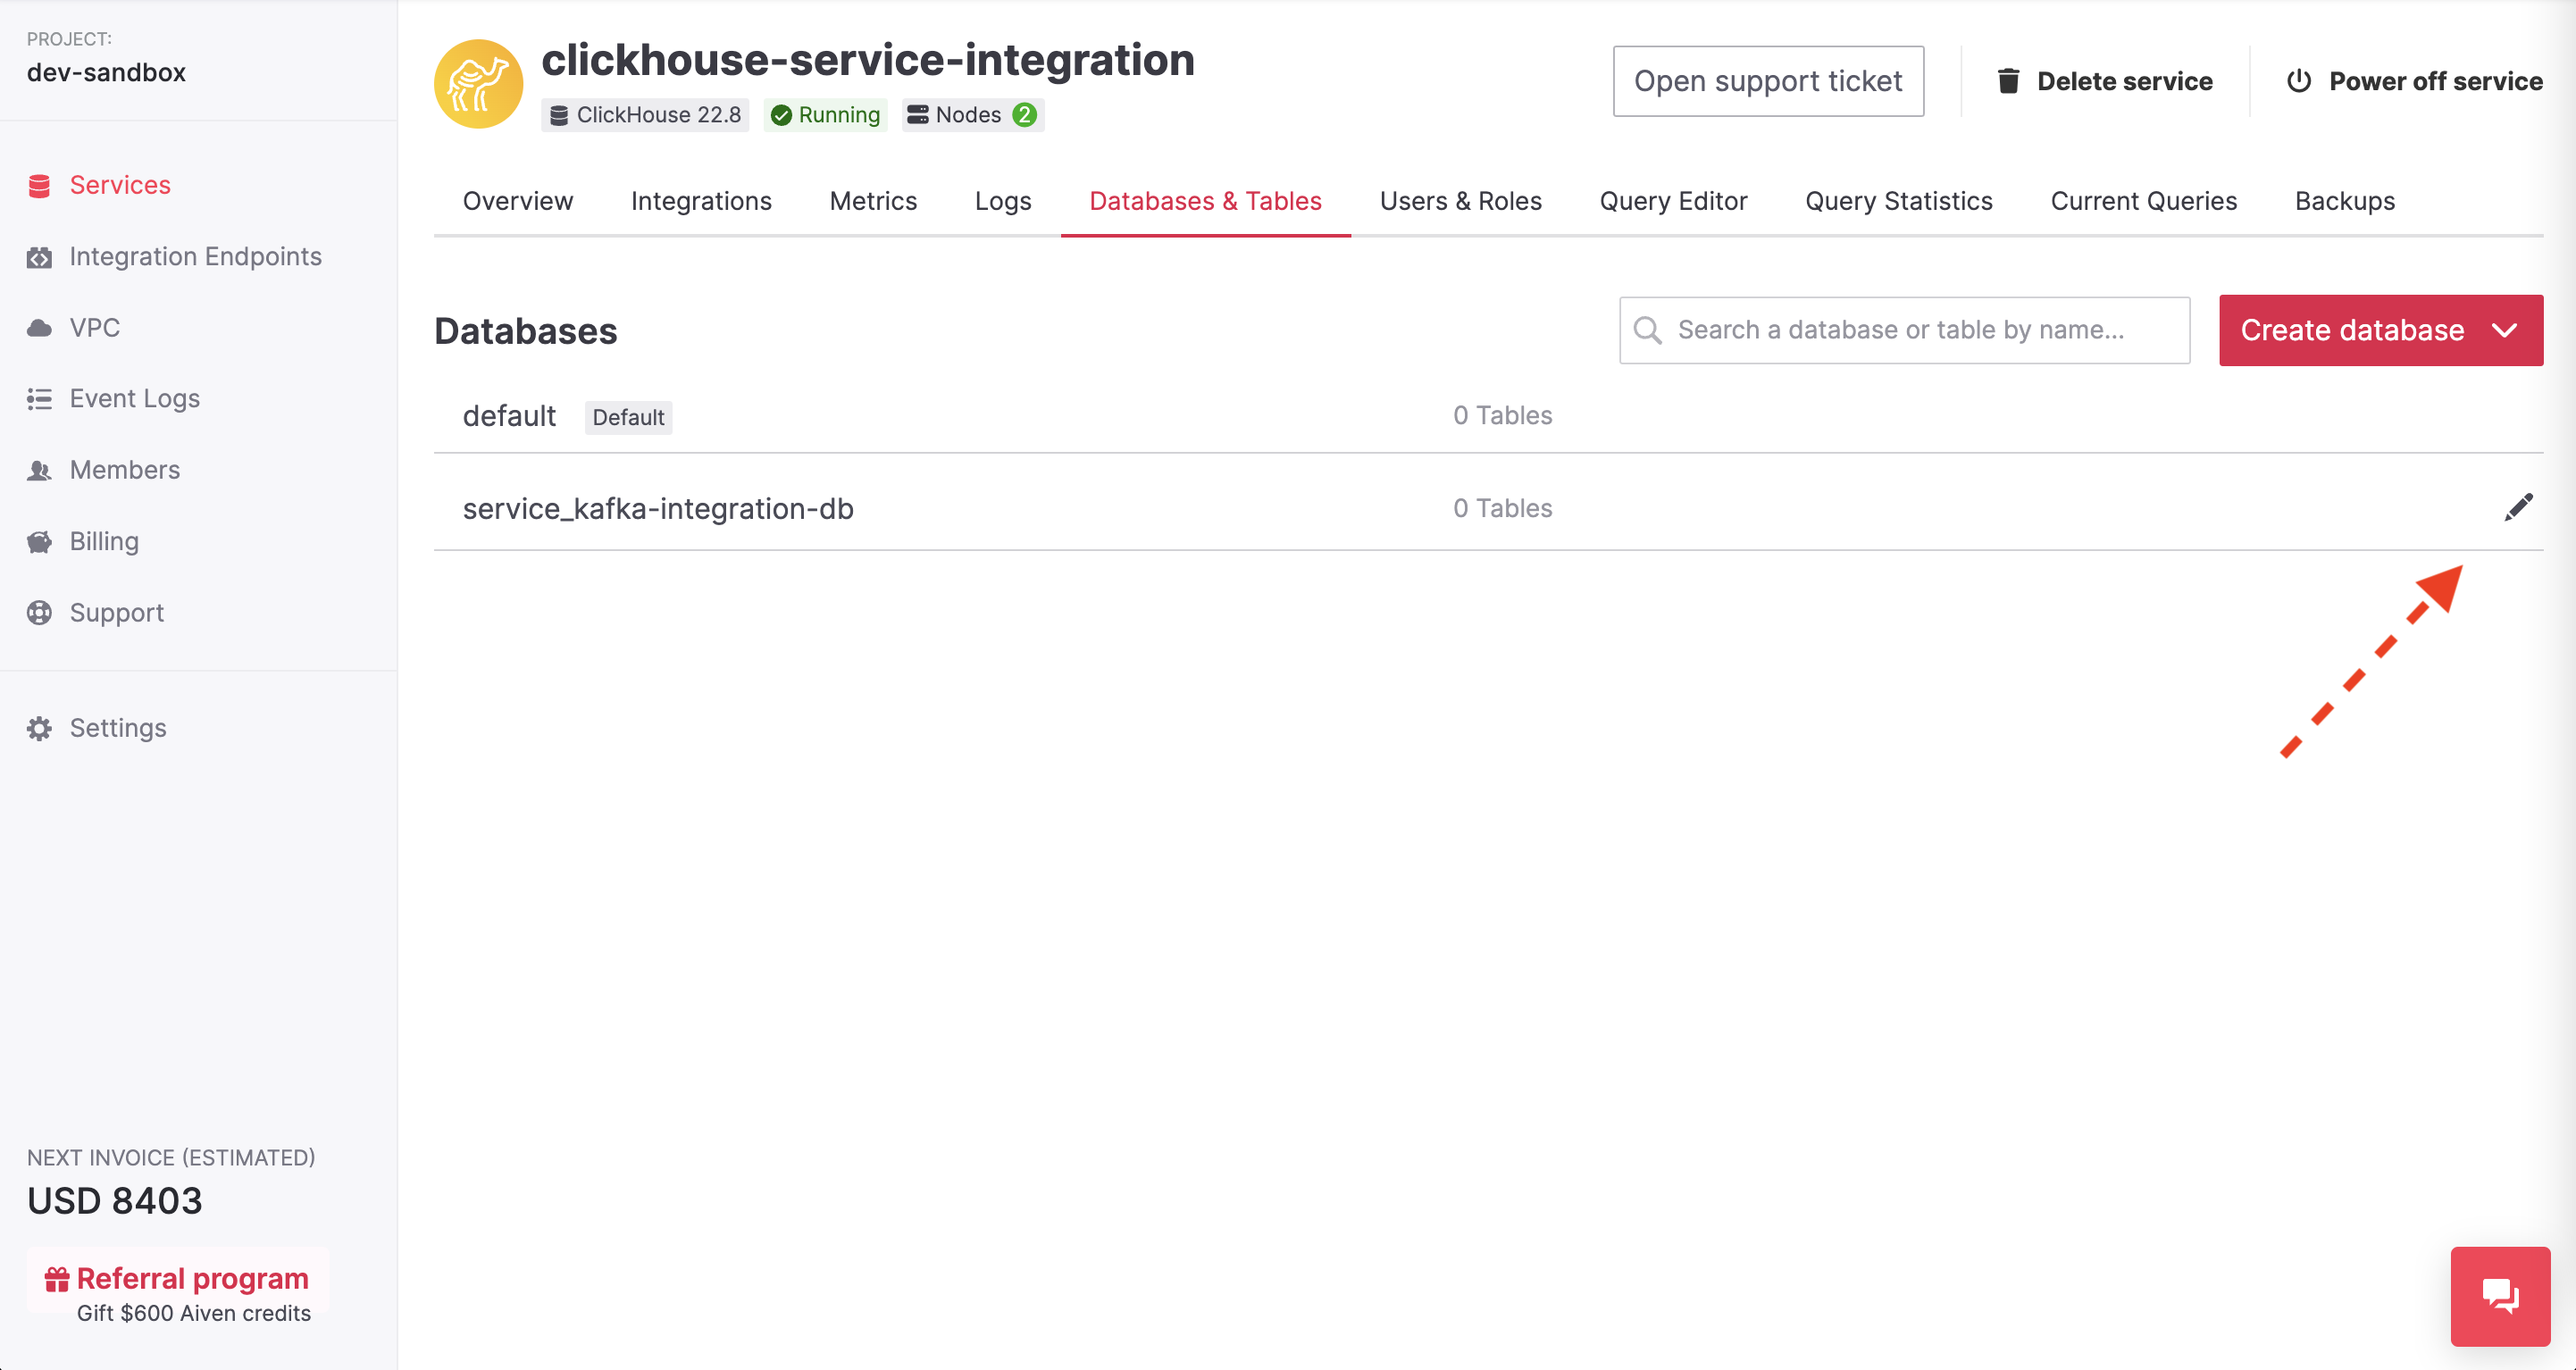The height and width of the screenshot is (1370, 2576).
Task: Click 0 Tables for service_kafka-integration-db
Action: [1502, 509]
